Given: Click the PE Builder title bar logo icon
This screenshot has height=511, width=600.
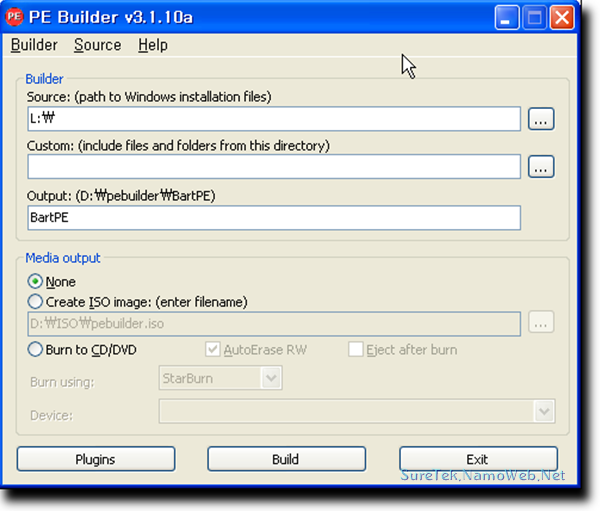Looking at the screenshot, I should point(15,17).
